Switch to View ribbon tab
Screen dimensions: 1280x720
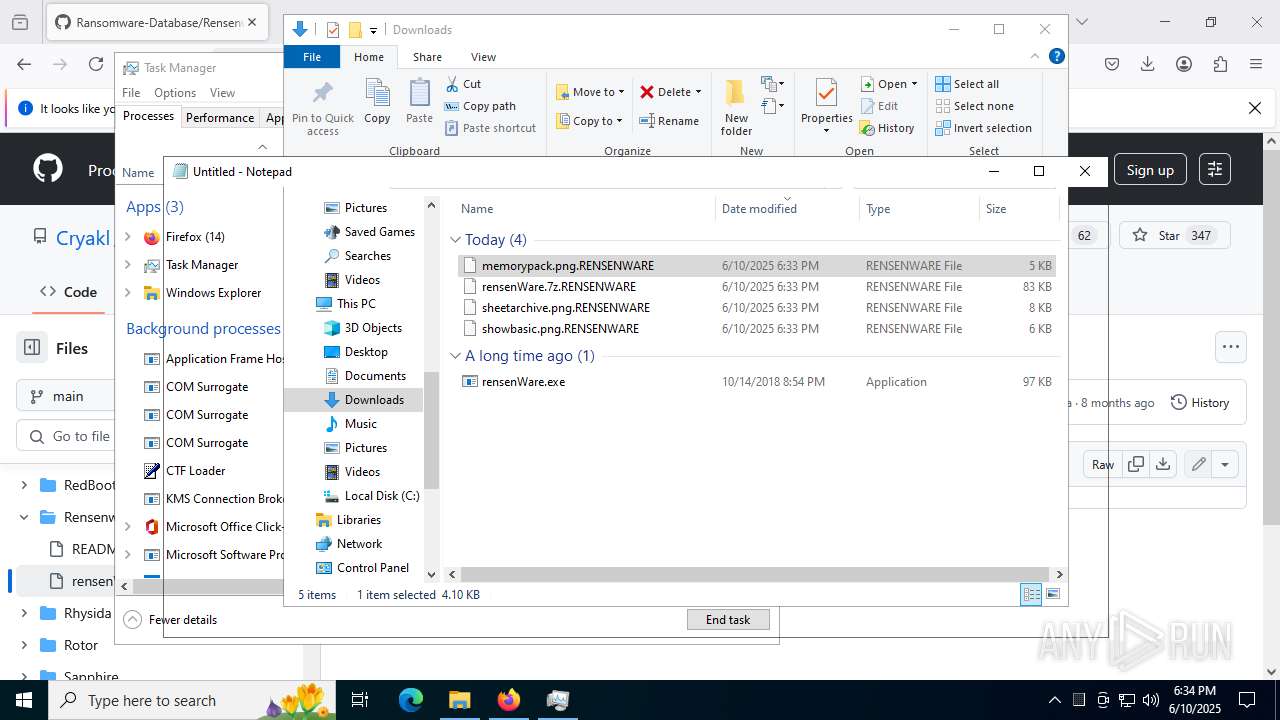(483, 57)
